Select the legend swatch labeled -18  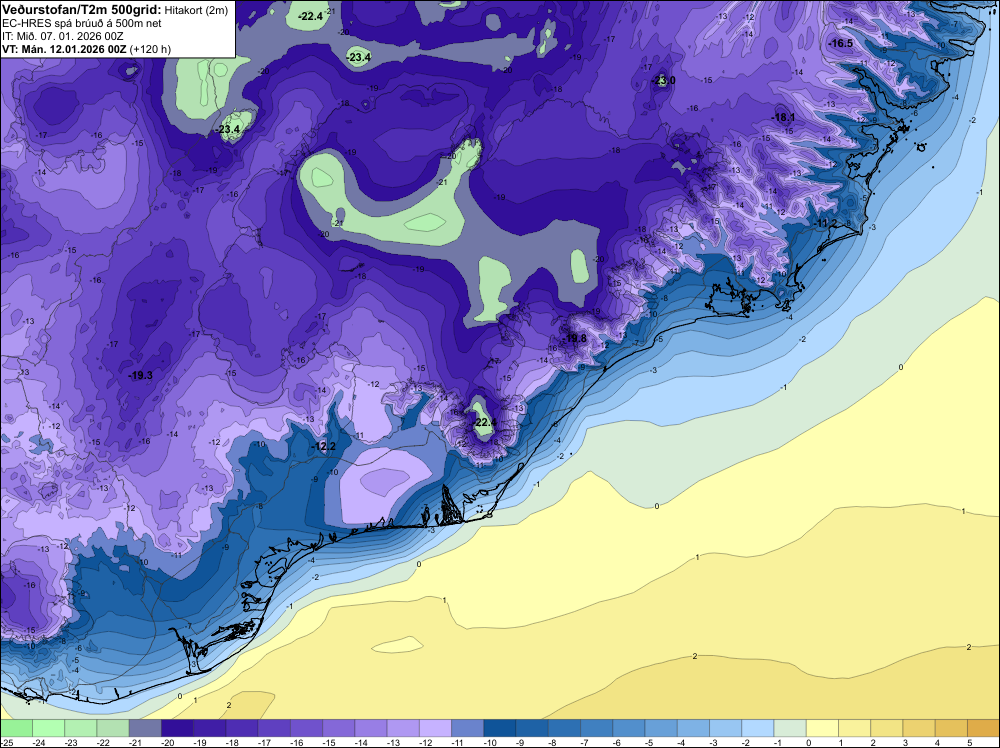[242, 728]
